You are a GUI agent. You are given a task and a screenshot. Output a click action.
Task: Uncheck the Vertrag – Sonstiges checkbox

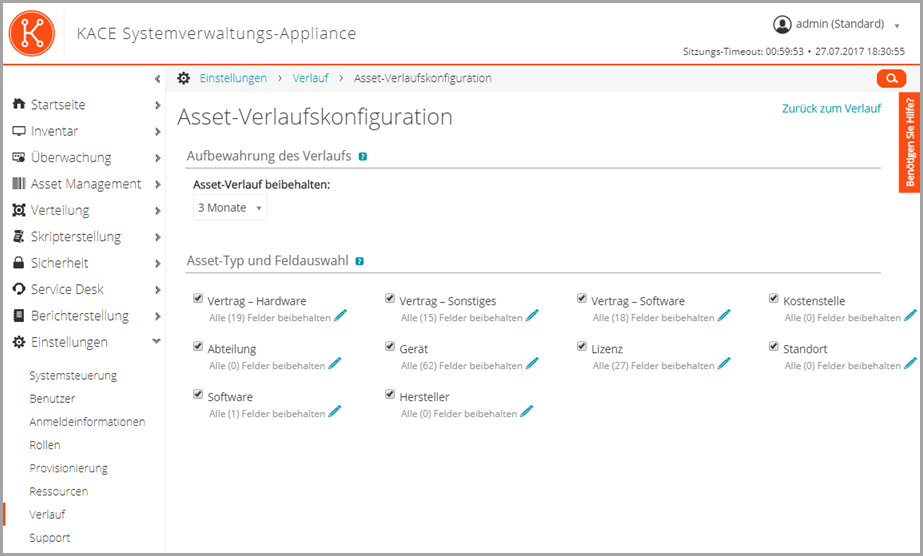coord(391,299)
